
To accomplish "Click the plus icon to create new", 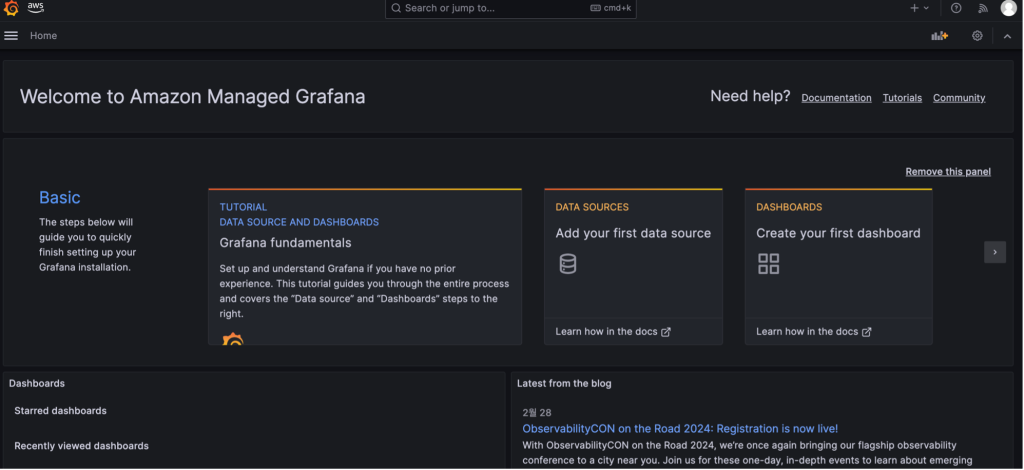I will pos(914,8).
